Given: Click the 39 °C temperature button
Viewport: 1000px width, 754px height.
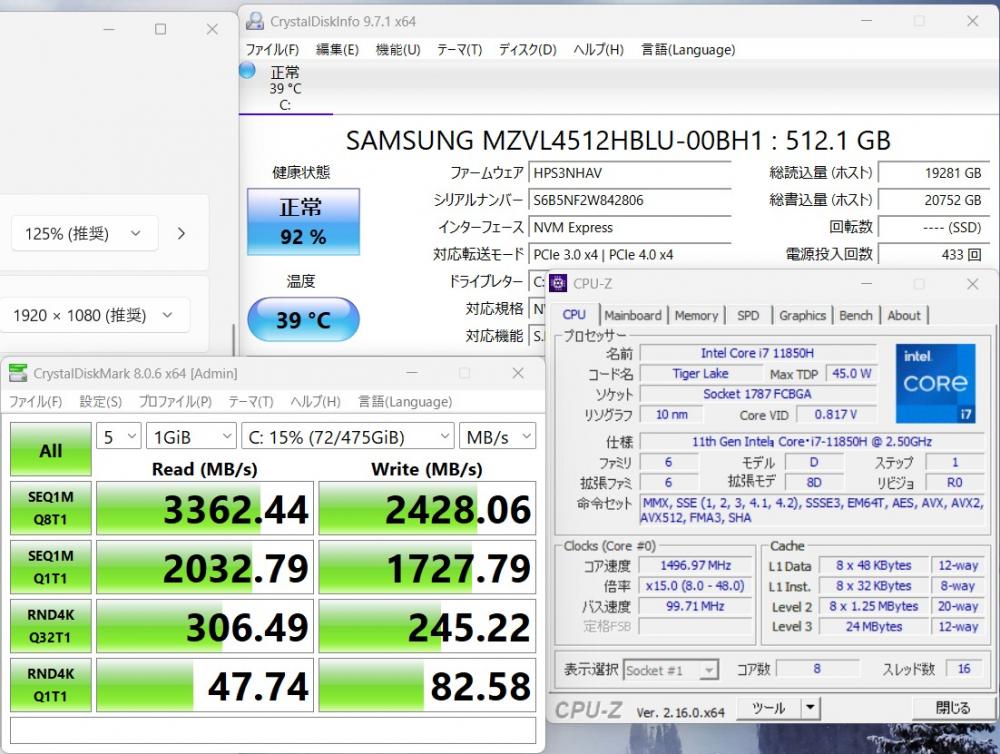Looking at the screenshot, I should (x=304, y=319).
